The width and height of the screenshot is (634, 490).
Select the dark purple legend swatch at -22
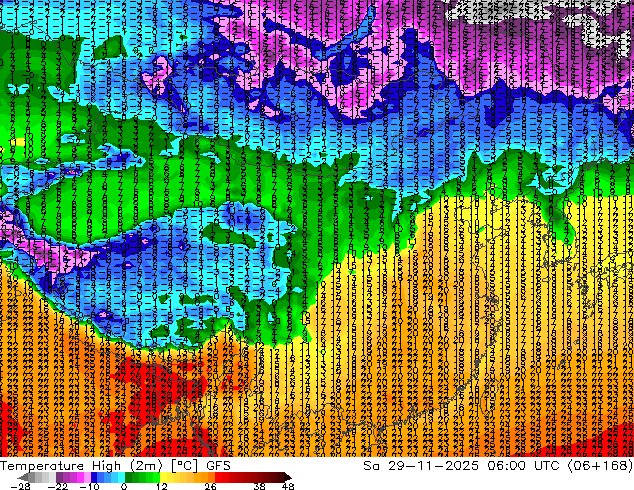point(59,477)
